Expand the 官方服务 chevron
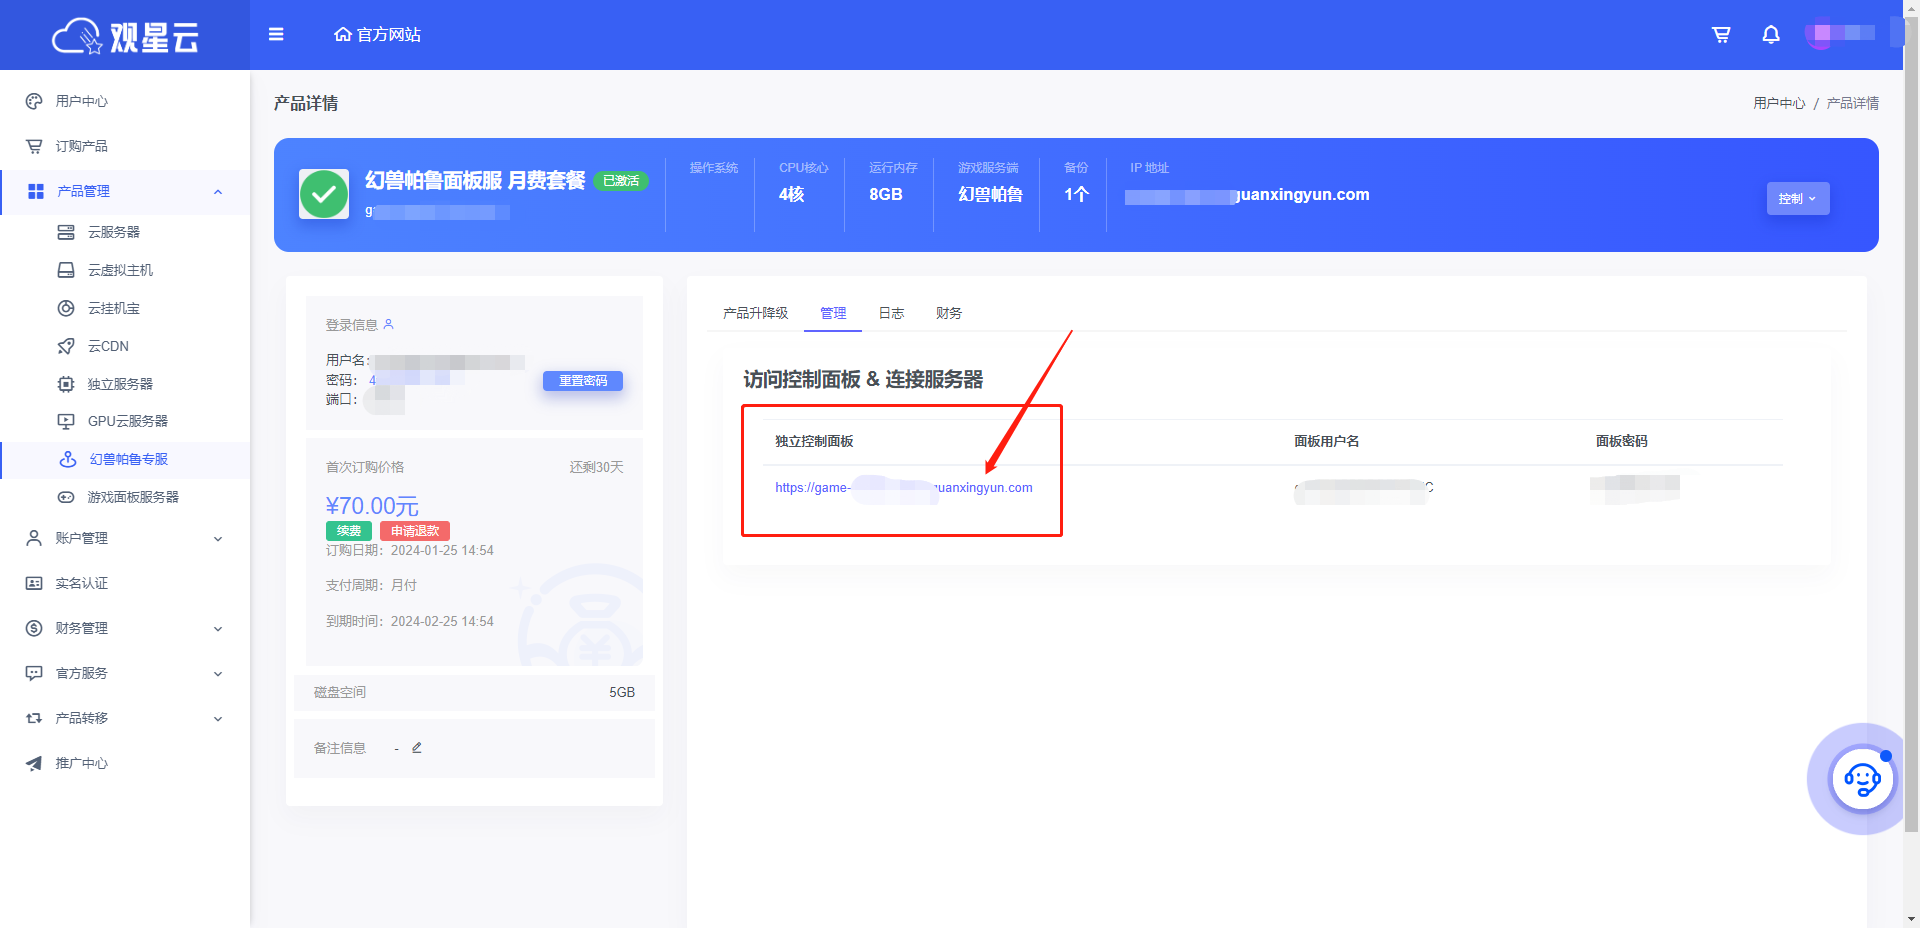This screenshot has height=928, width=1920. pyautogui.click(x=218, y=674)
